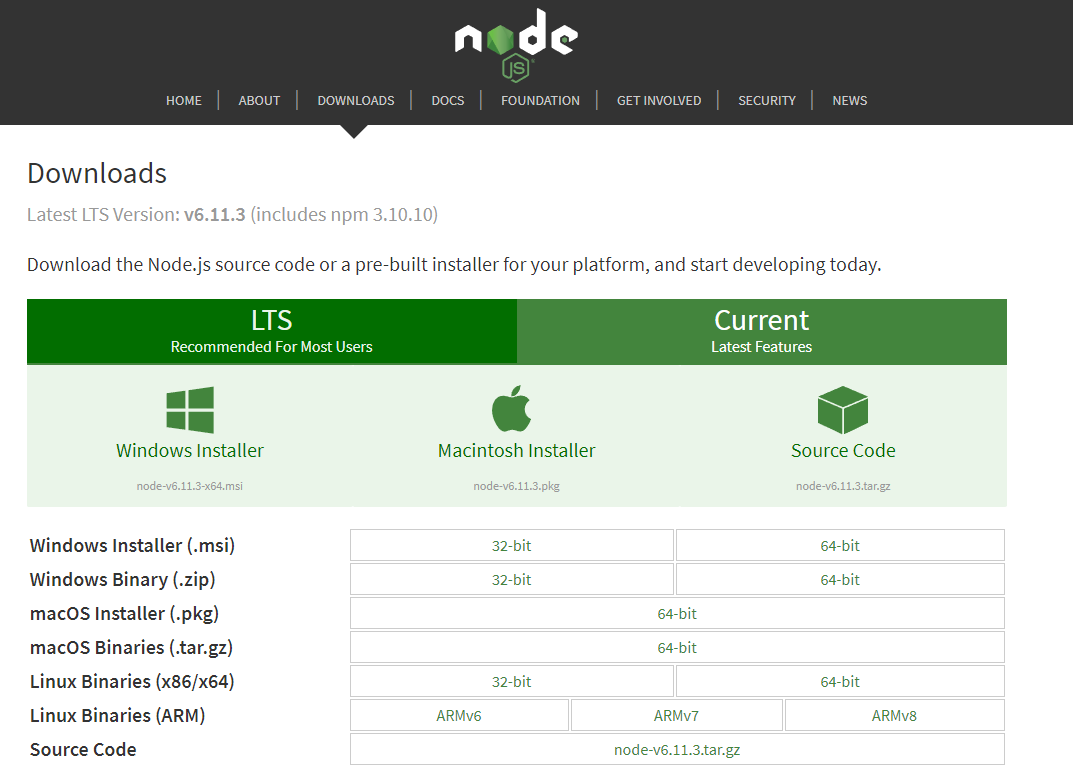This screenshot has width=1073, height=771.
Task: Download node-v6.11.3.tar.gz in Source Code row
Action: [x=677, y=750]
